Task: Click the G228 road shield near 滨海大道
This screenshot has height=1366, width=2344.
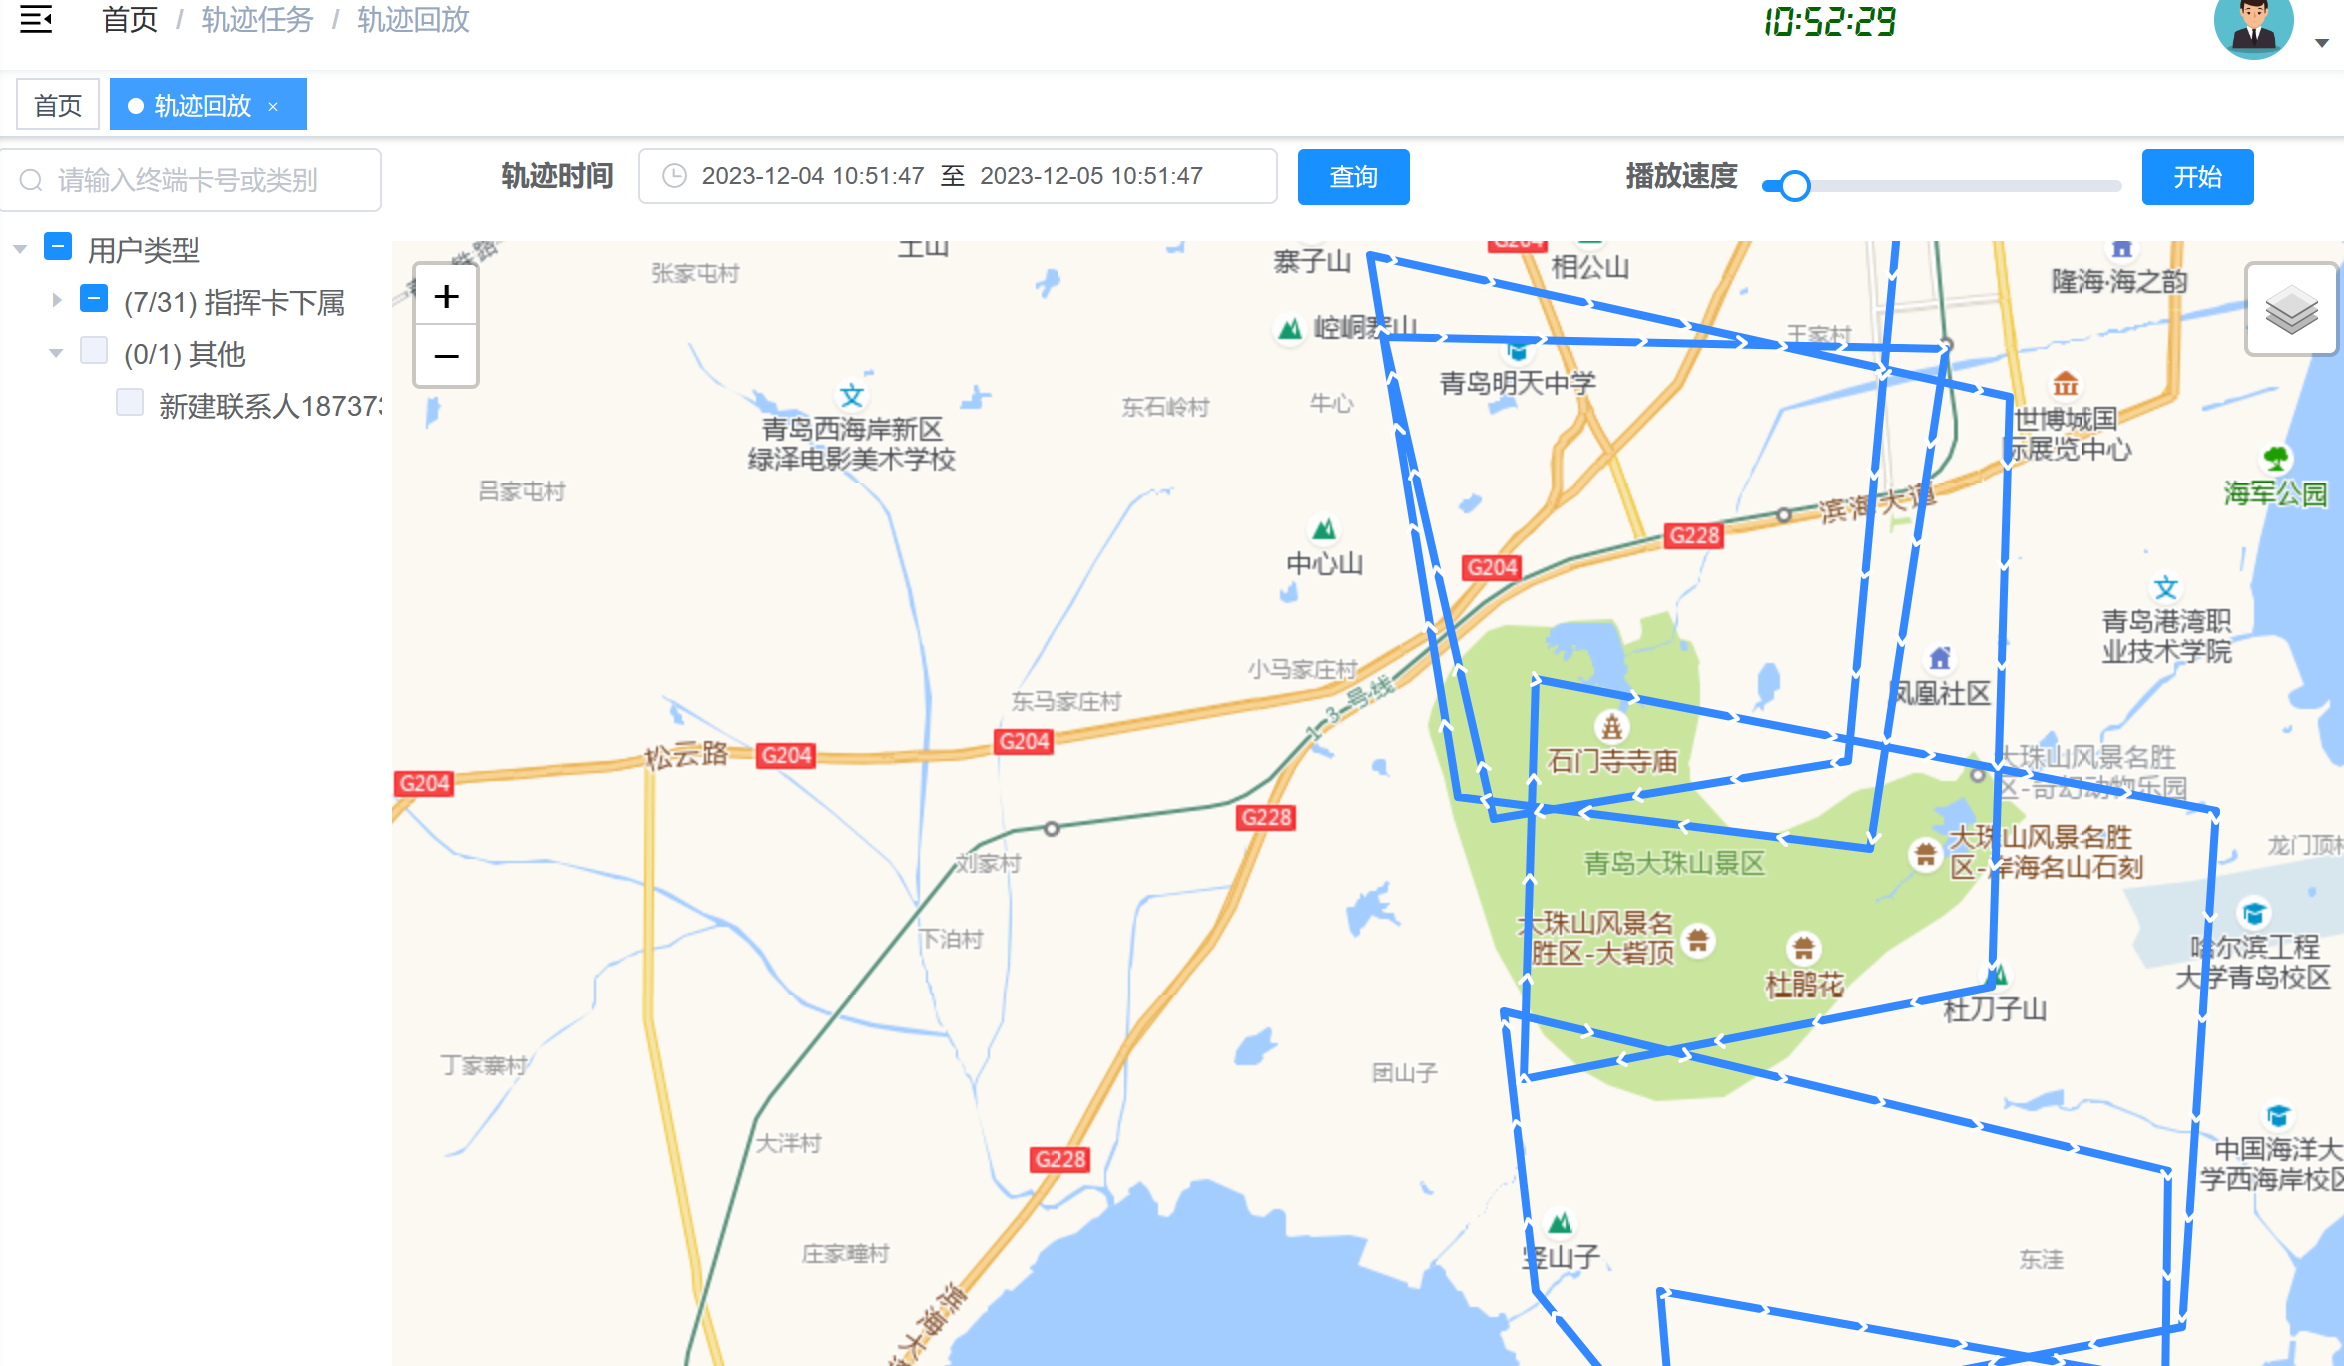Action: pyautogui.click(x=1694, y=535)
